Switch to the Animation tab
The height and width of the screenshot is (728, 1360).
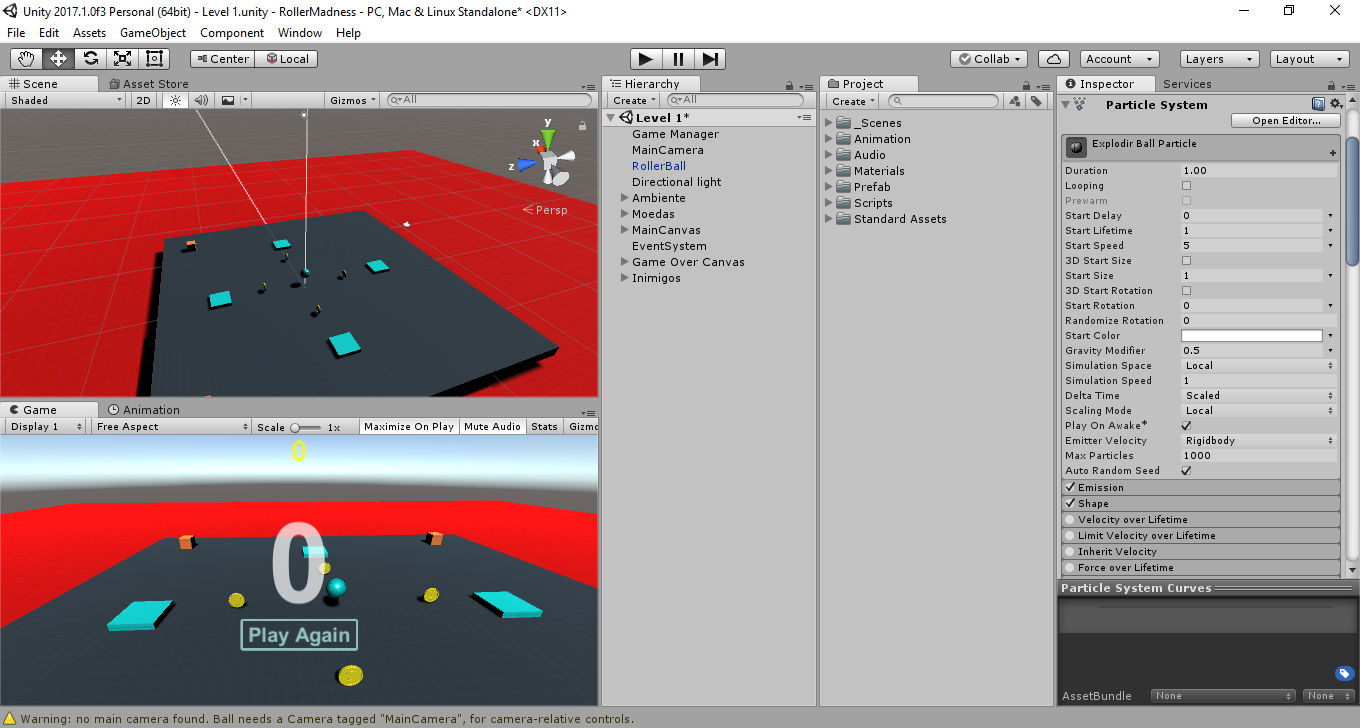pyautogui.click(x=144, y=410)
